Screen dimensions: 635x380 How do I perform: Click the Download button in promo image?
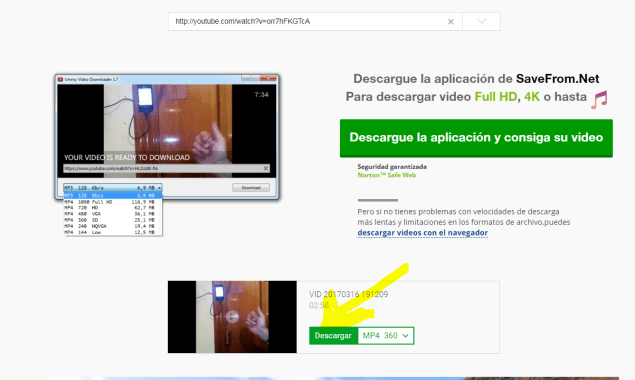251,188
